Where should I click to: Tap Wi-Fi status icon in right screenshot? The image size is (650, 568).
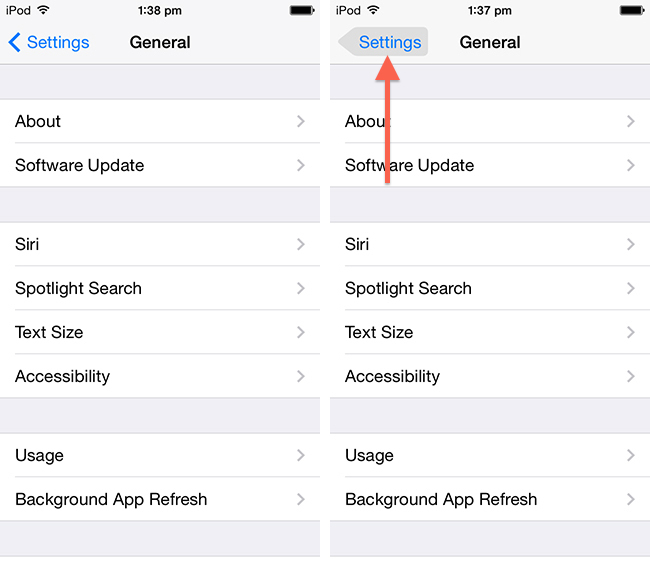[373, 10]
